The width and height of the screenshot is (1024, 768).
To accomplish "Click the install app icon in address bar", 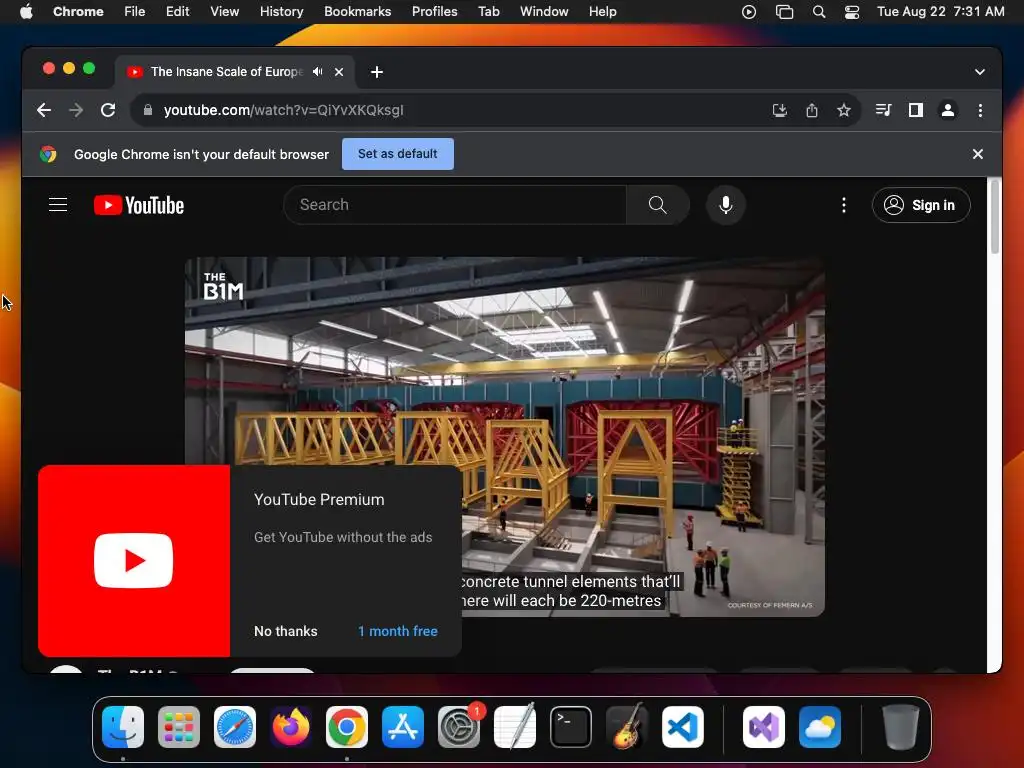I will pos(779,110).
